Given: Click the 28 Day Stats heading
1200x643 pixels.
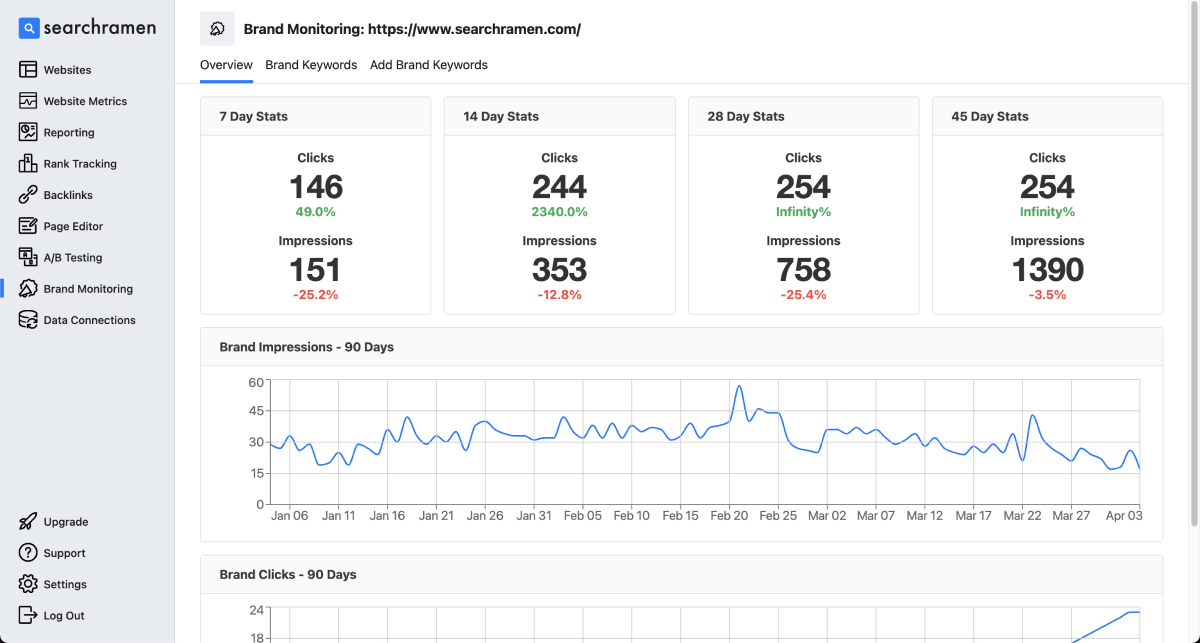Looking at the screenshot, I should click(x=746, y=116).
